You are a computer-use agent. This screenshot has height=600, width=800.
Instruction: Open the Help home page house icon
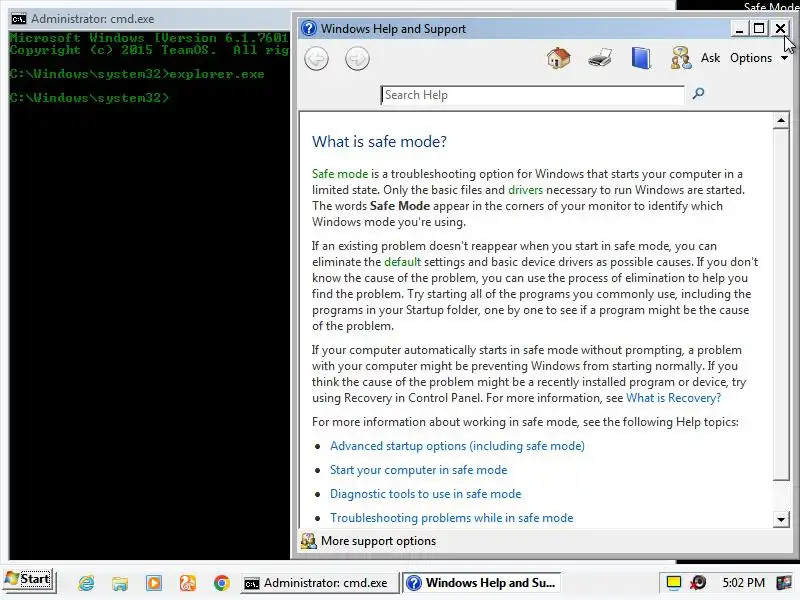click(559, 58)
